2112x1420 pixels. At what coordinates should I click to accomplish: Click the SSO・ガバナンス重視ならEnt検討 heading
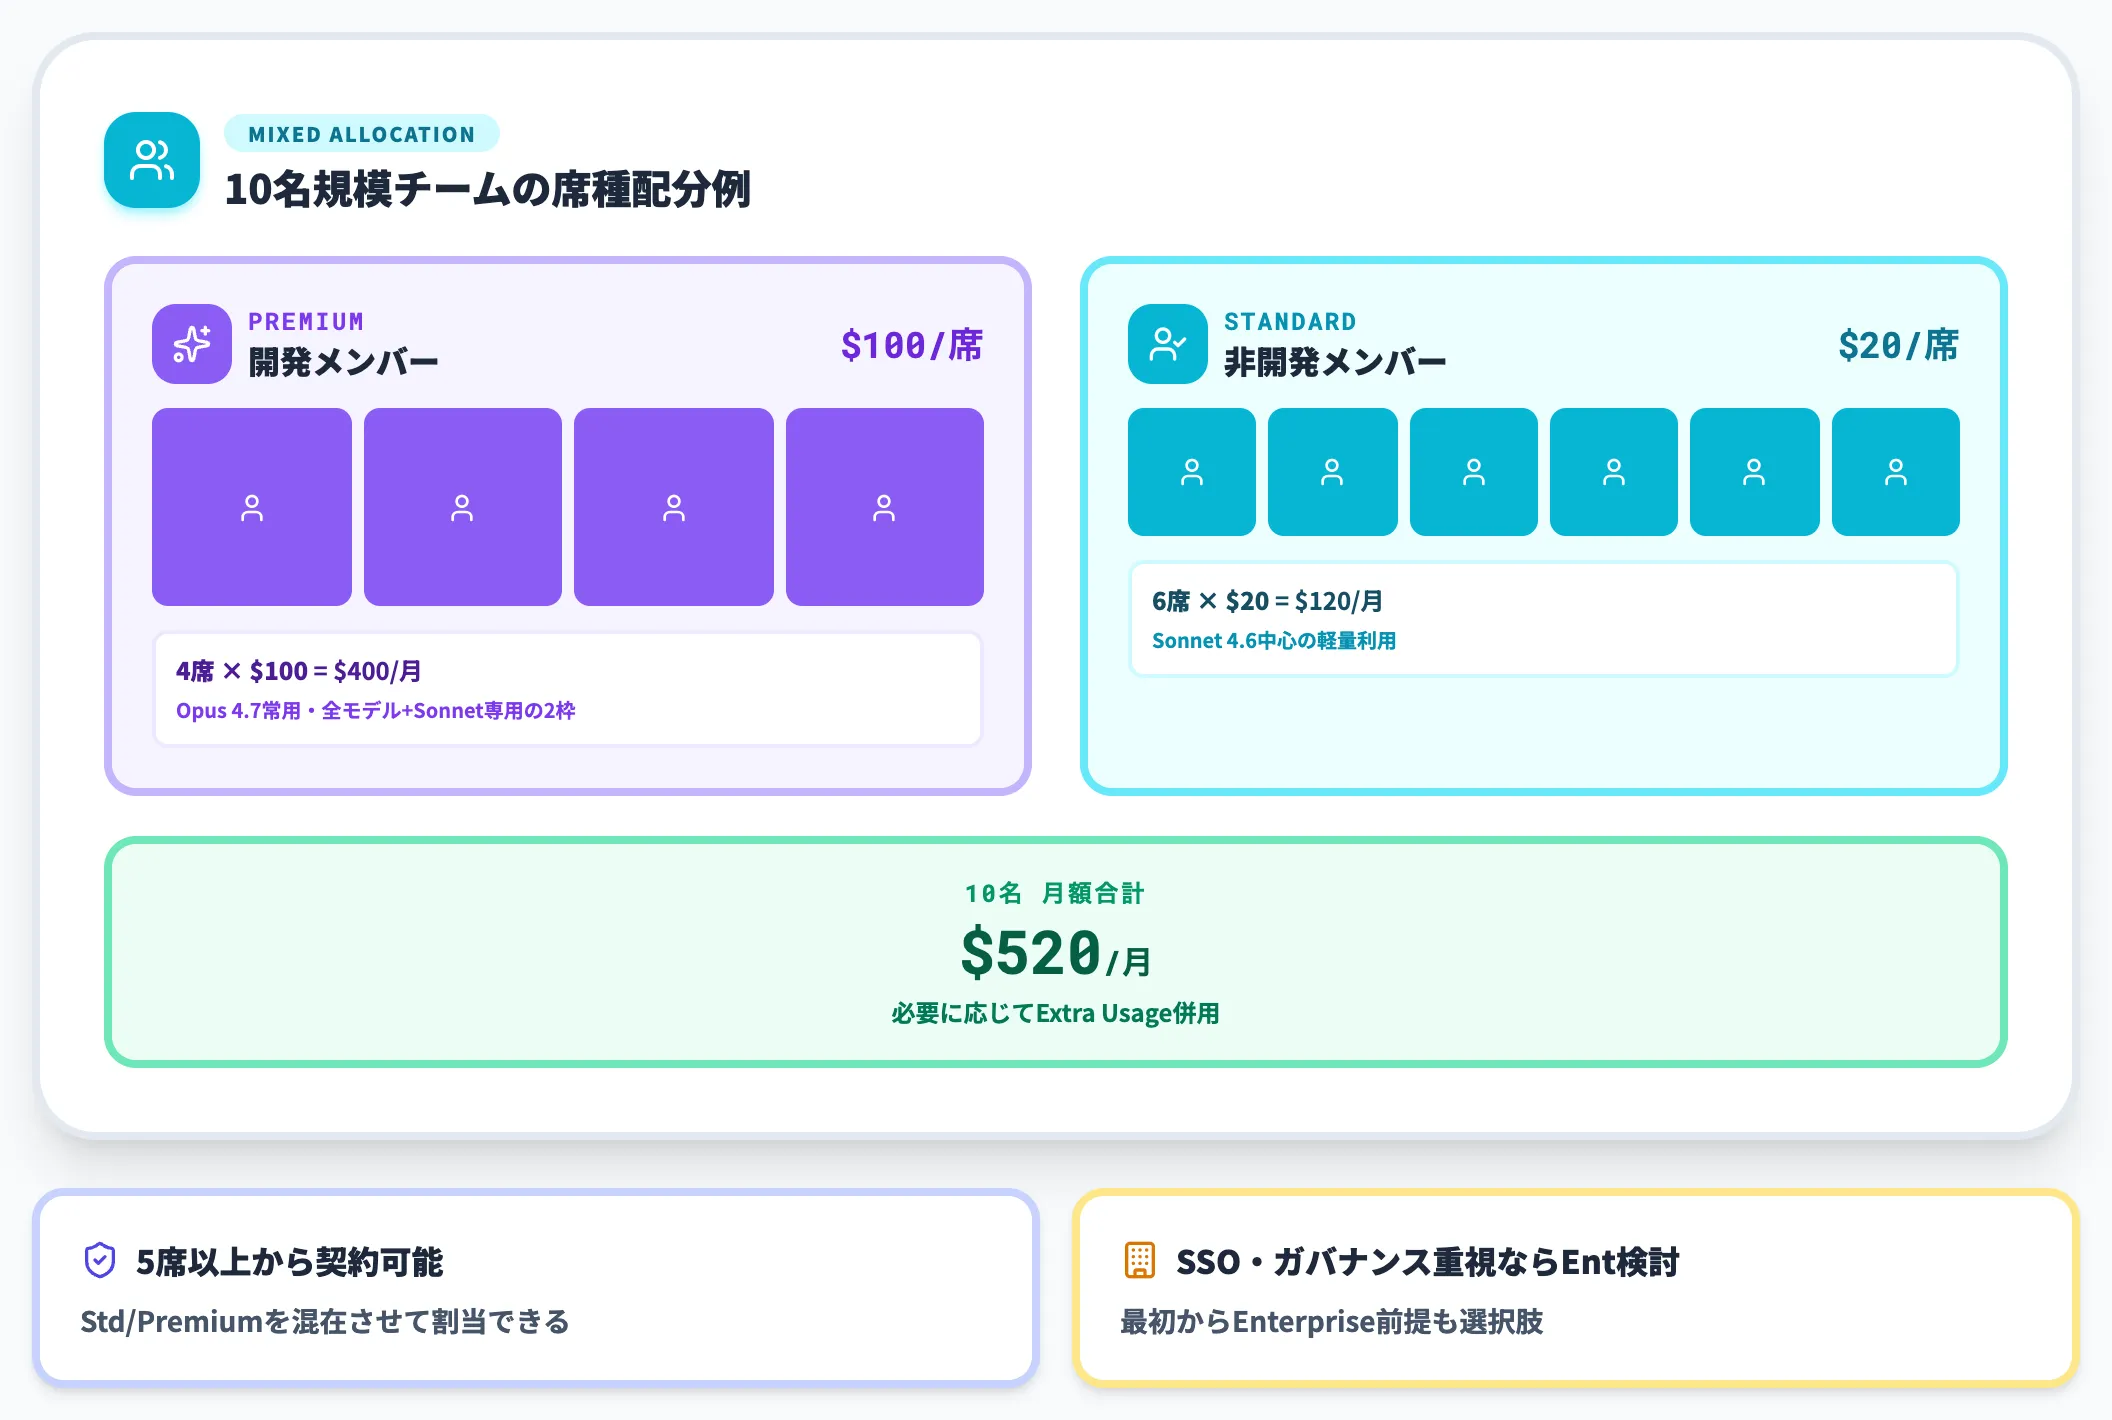(1428, 1262)
